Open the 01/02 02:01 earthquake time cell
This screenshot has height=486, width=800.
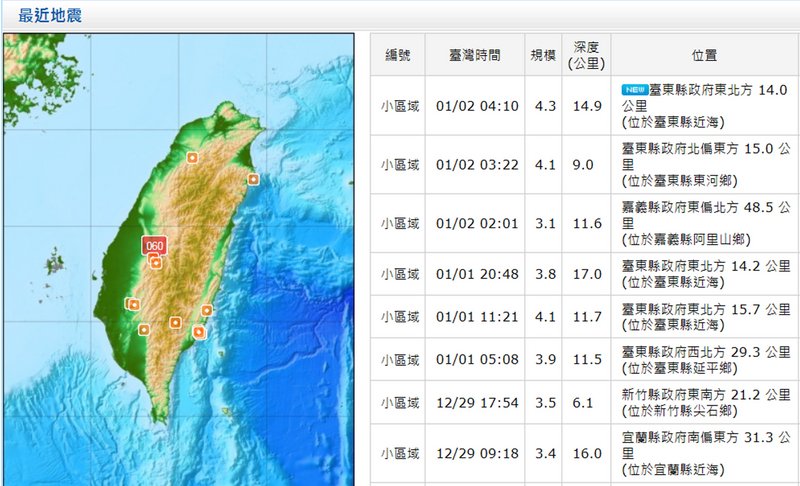pos(477,223)
